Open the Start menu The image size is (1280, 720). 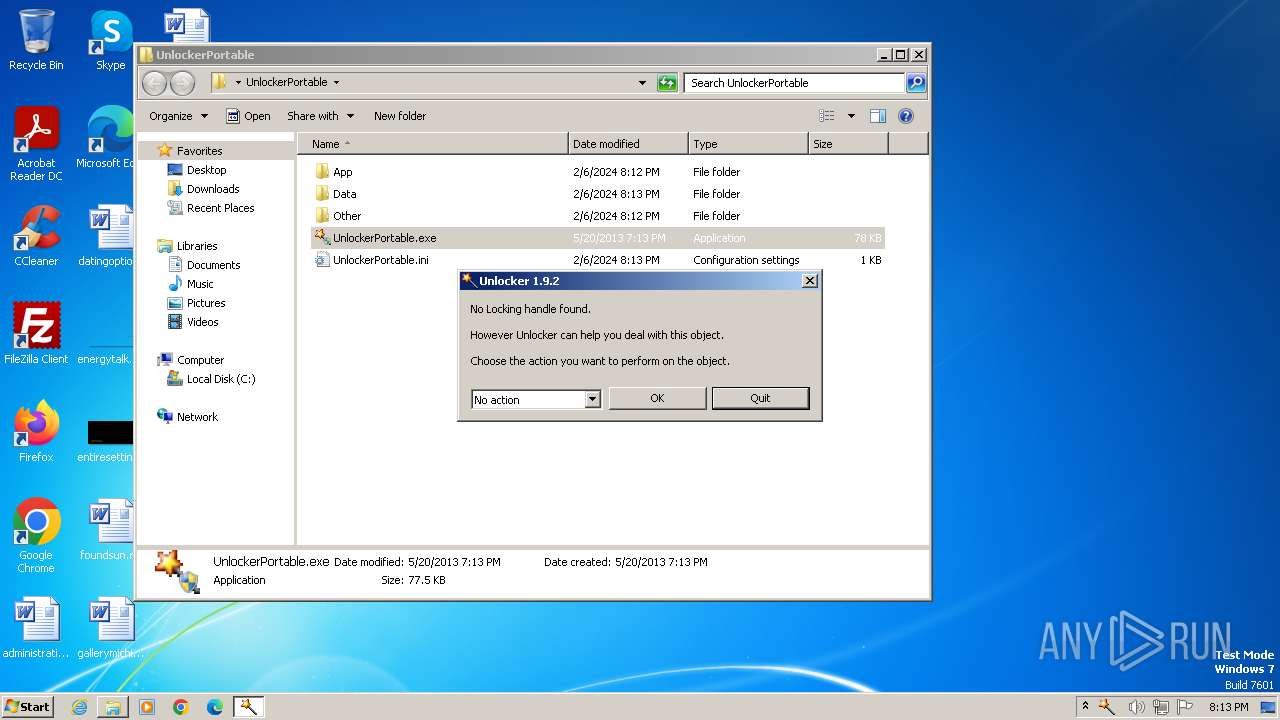point(27,707)
